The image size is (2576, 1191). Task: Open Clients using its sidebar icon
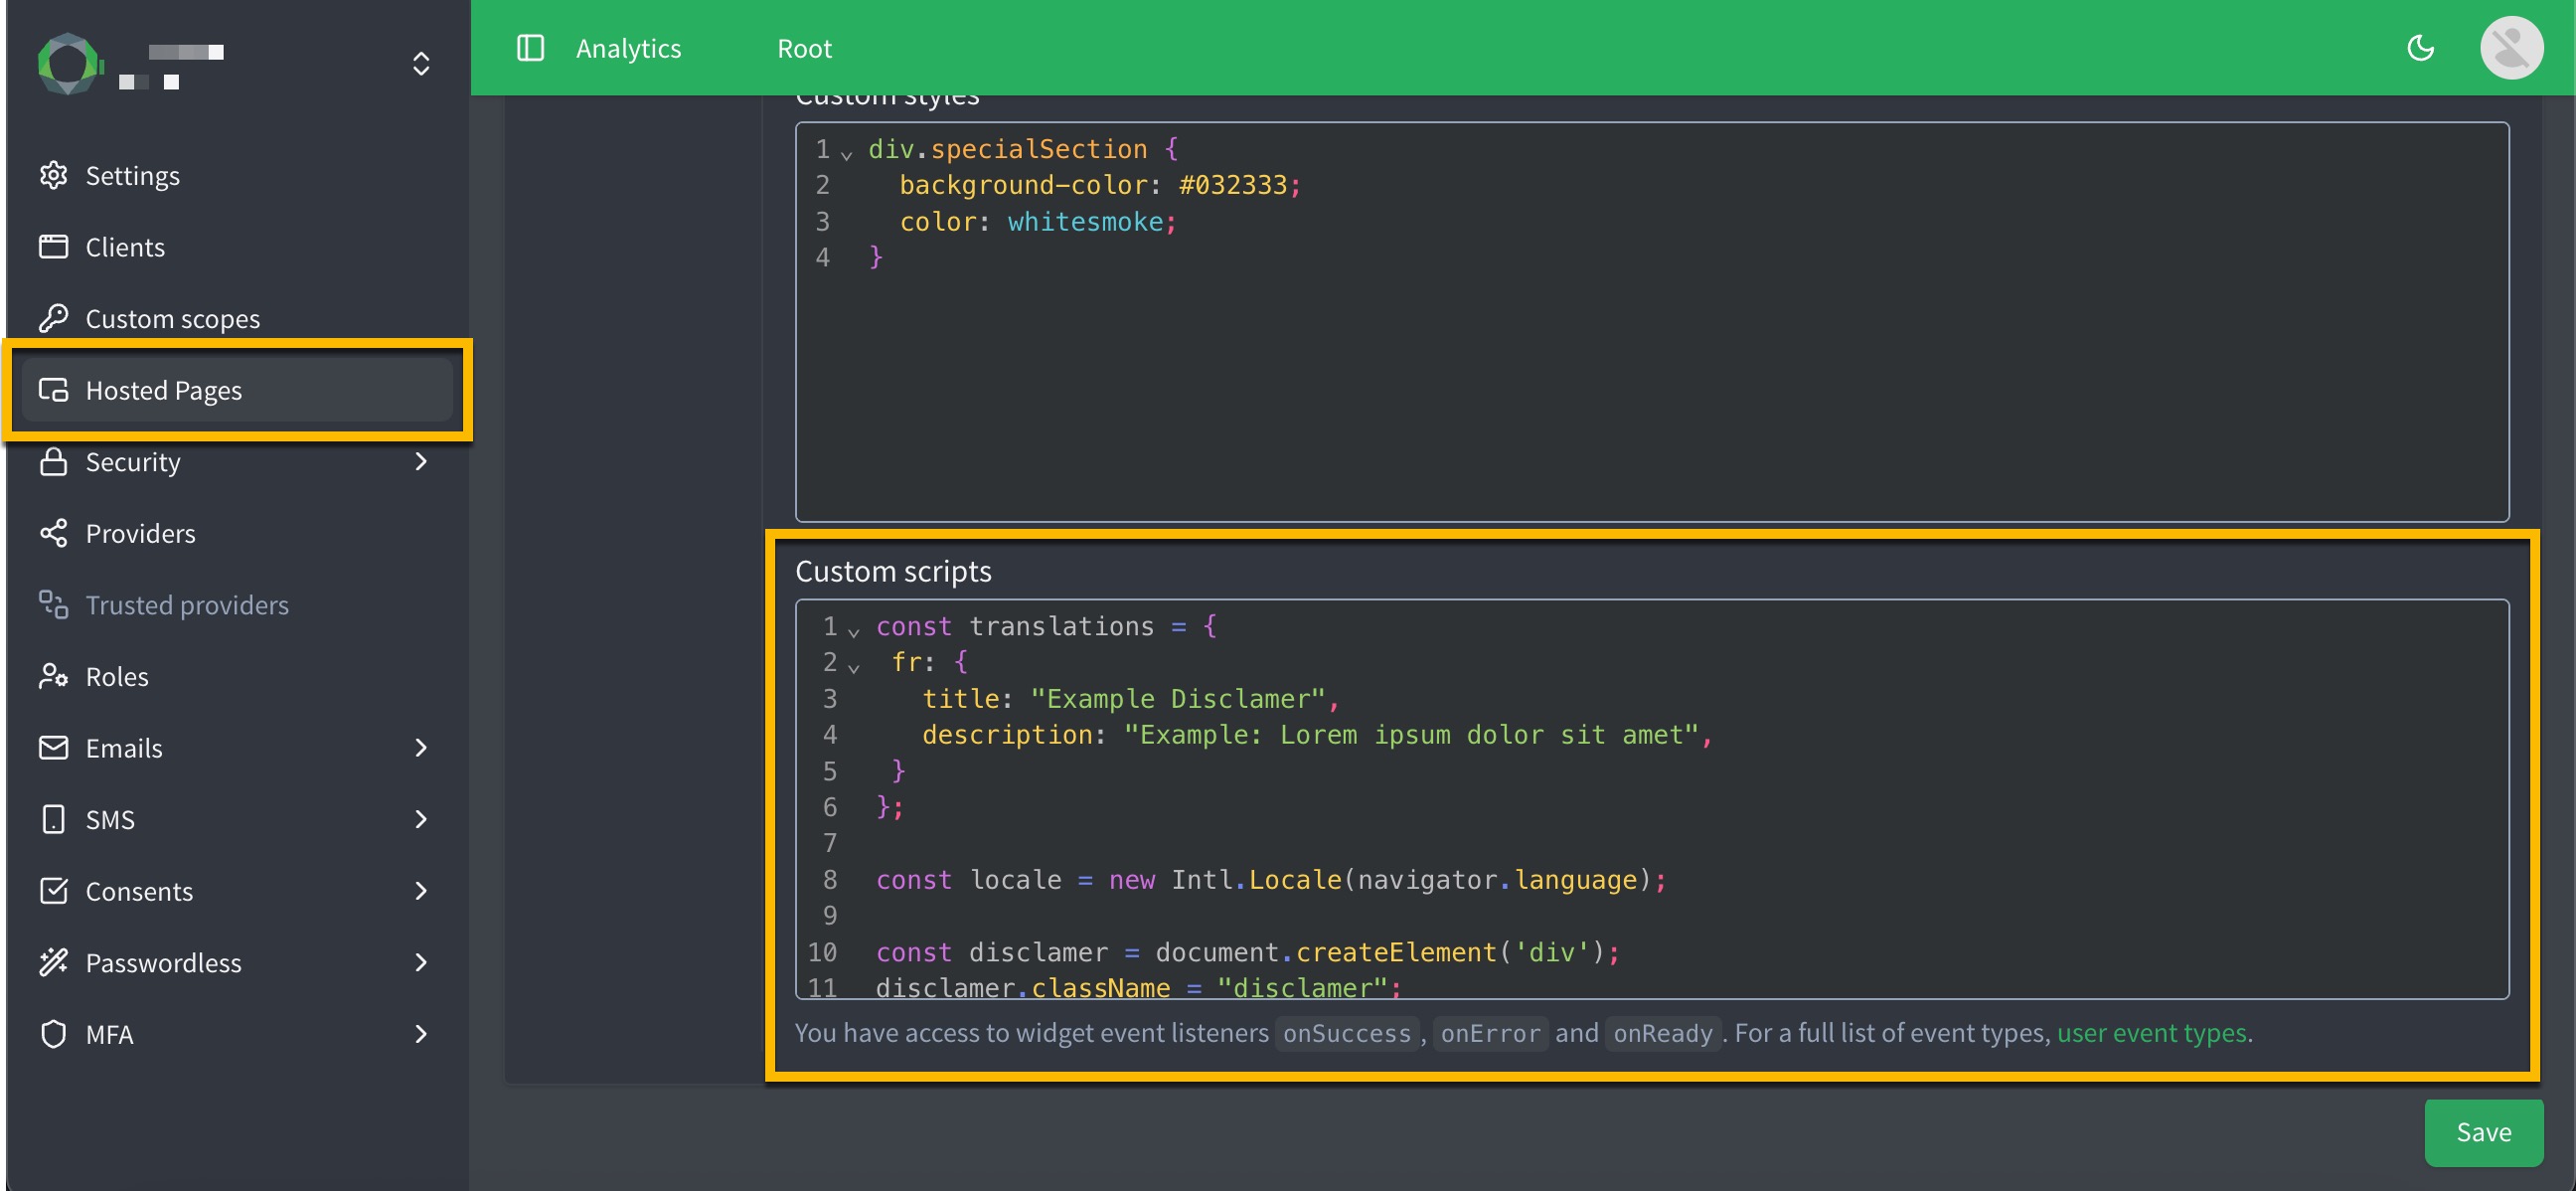click(54, 246)
